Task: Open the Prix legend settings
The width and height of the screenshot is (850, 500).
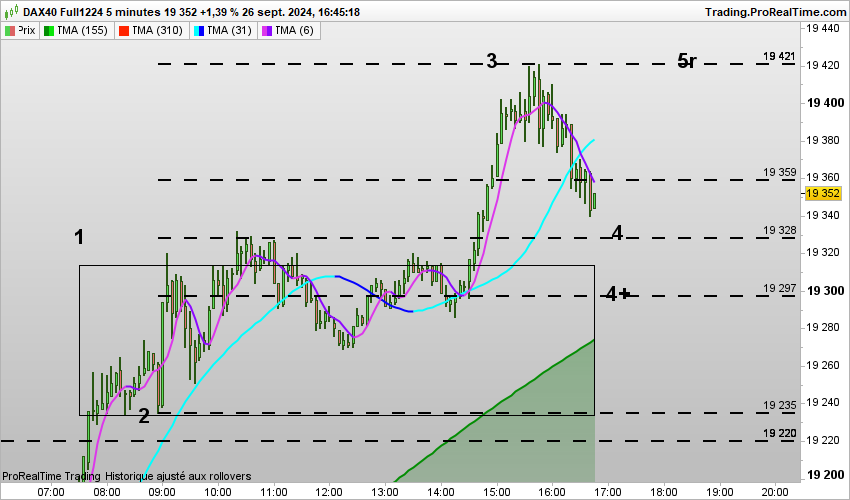Action: [x=20, y=30]
